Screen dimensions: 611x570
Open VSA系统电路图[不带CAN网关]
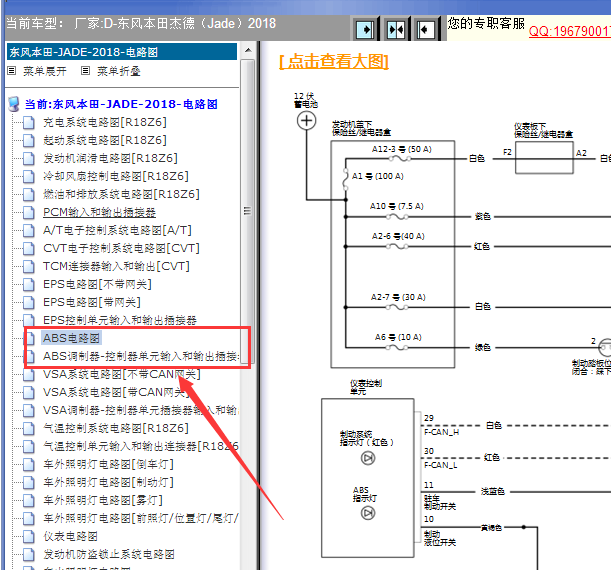[x=122, y=374]
